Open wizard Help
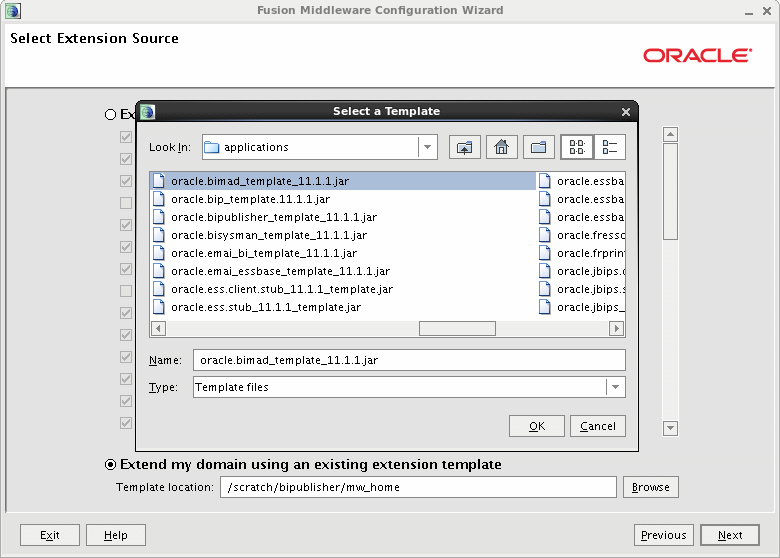 tap(116, 535)
